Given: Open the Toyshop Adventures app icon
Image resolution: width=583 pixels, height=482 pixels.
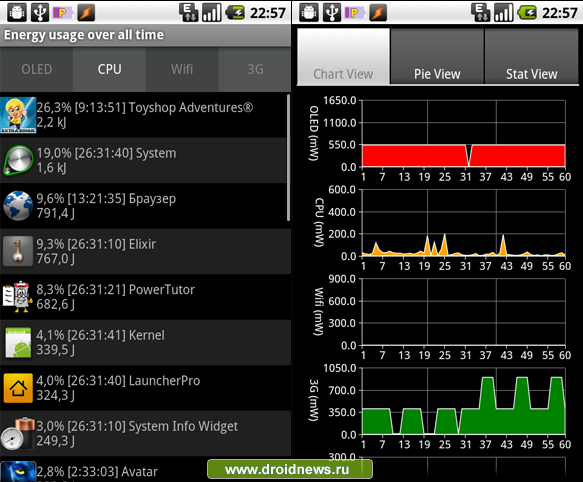Looking at the screenshot, I should [x=18, y=115].
